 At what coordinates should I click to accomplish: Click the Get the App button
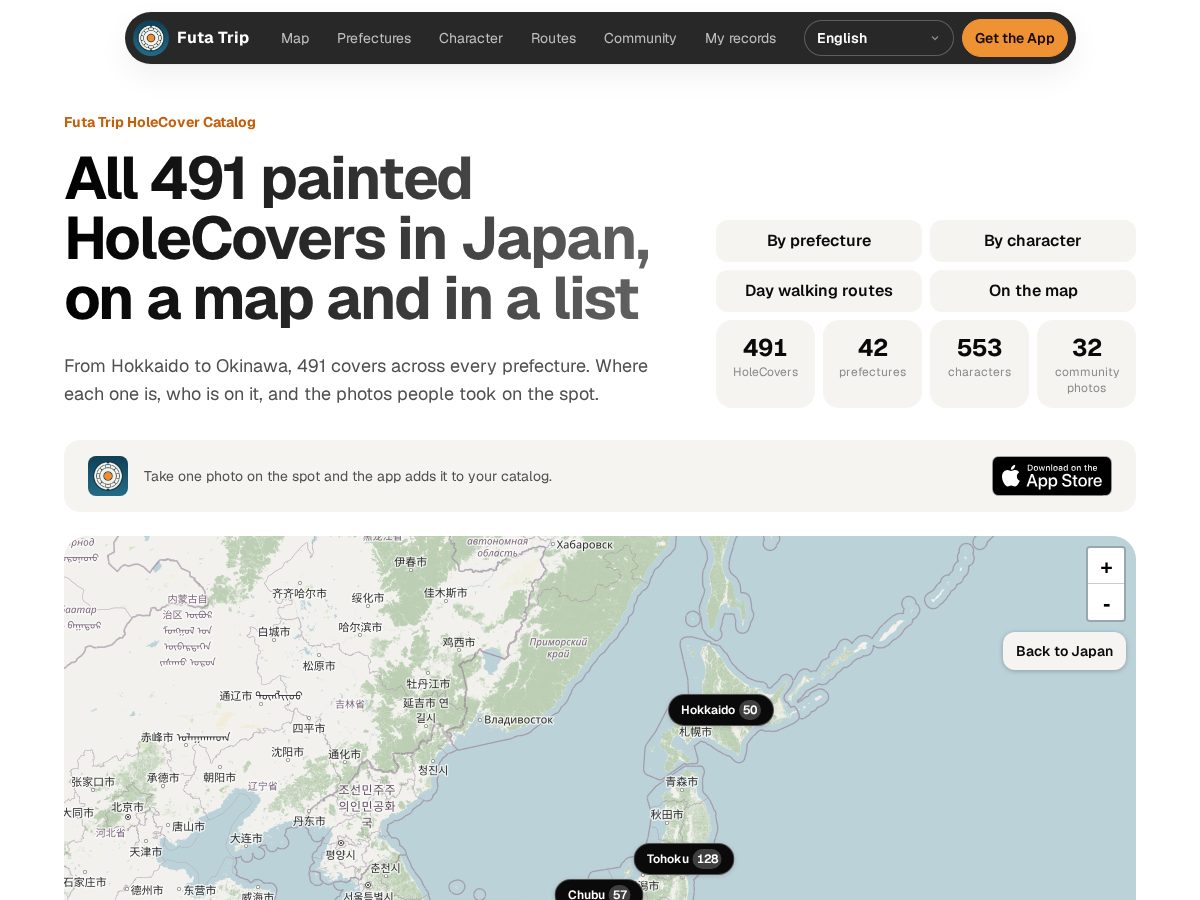1015,38
